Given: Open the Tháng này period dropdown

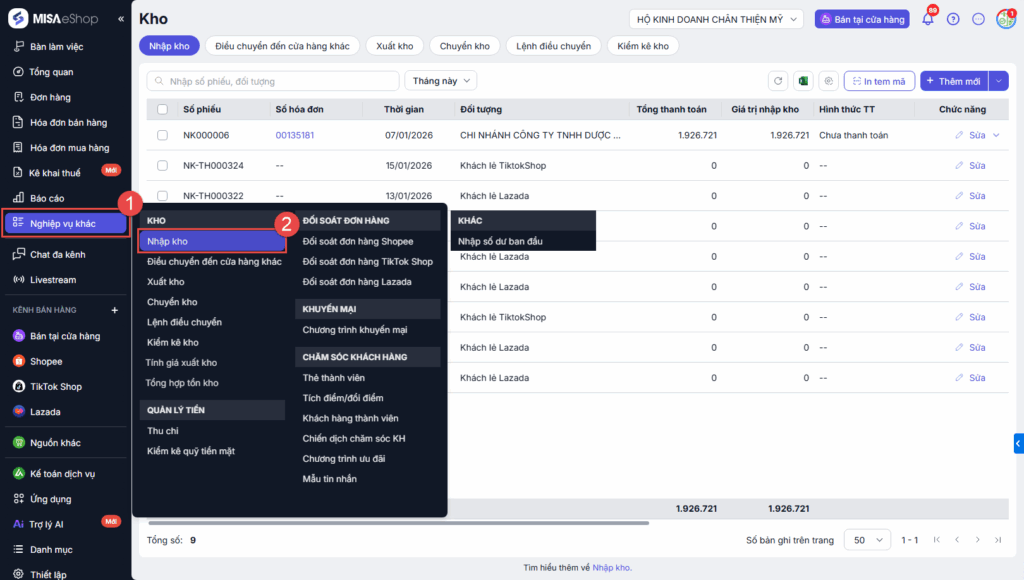Looking at the screenshot, I should (441, 81).
